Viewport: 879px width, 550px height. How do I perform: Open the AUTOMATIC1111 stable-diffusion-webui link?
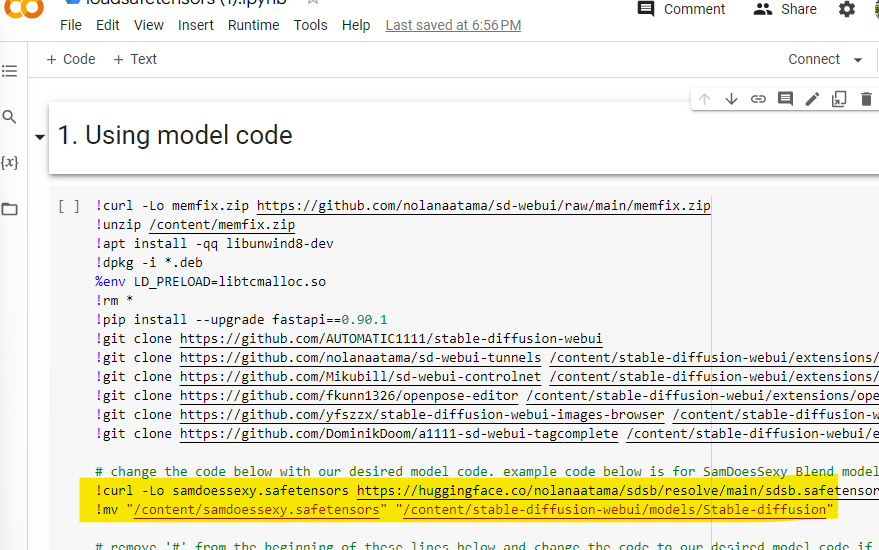391,339
